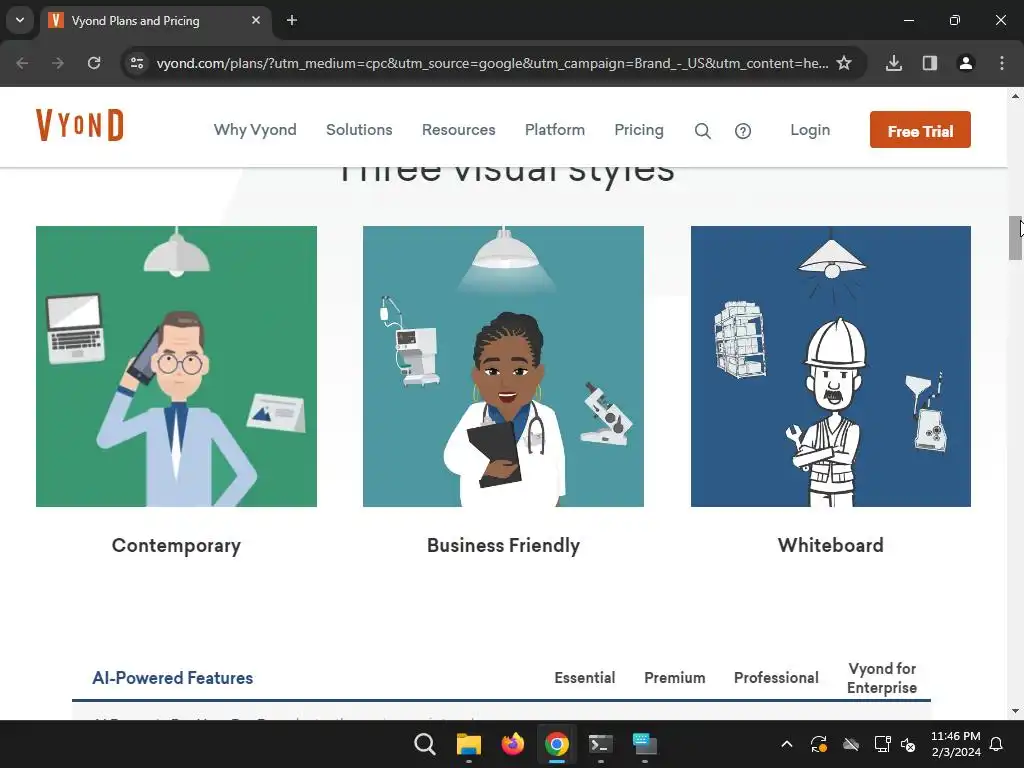Click the Whiteboard caption text
1024x768 pixels.
click(x=831, y=545)
